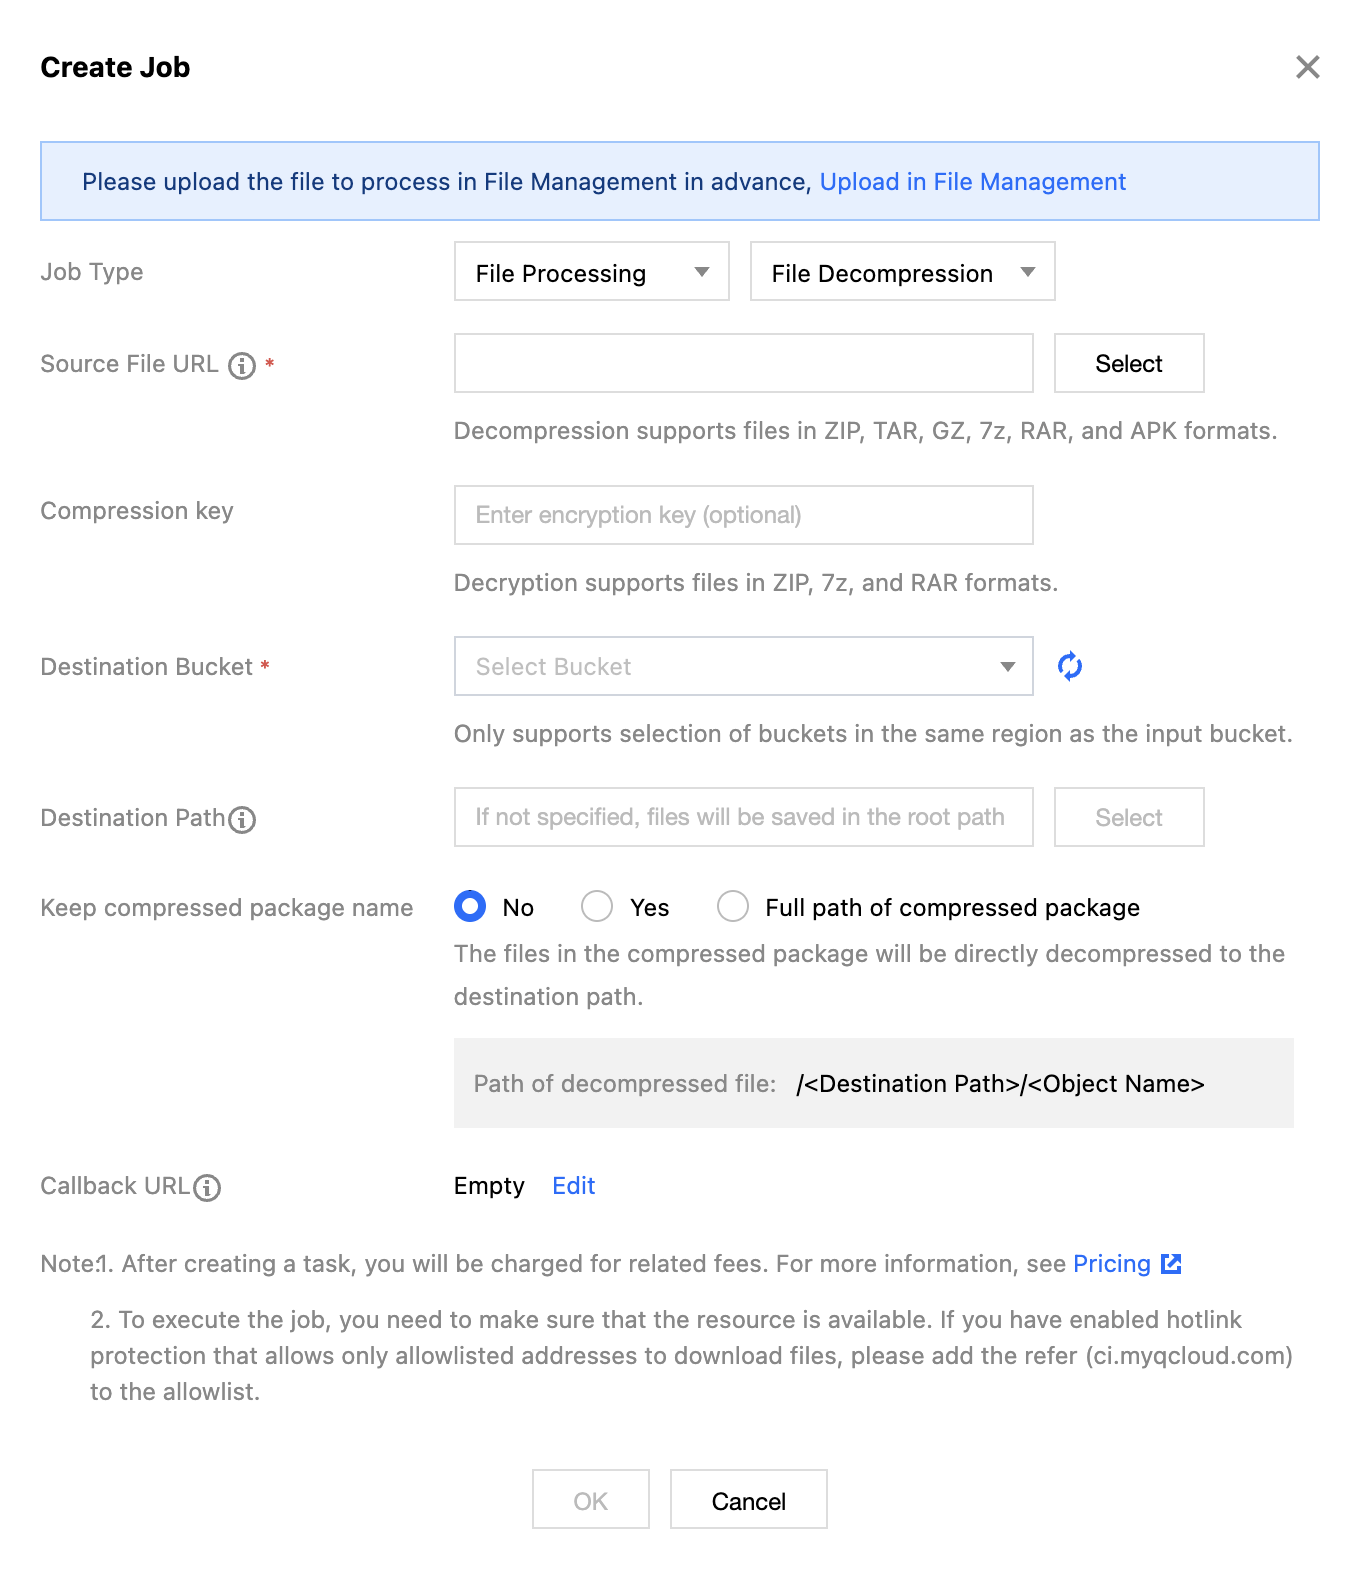
Task: Click Select button for Source File URL
Action: [1128, 364]
